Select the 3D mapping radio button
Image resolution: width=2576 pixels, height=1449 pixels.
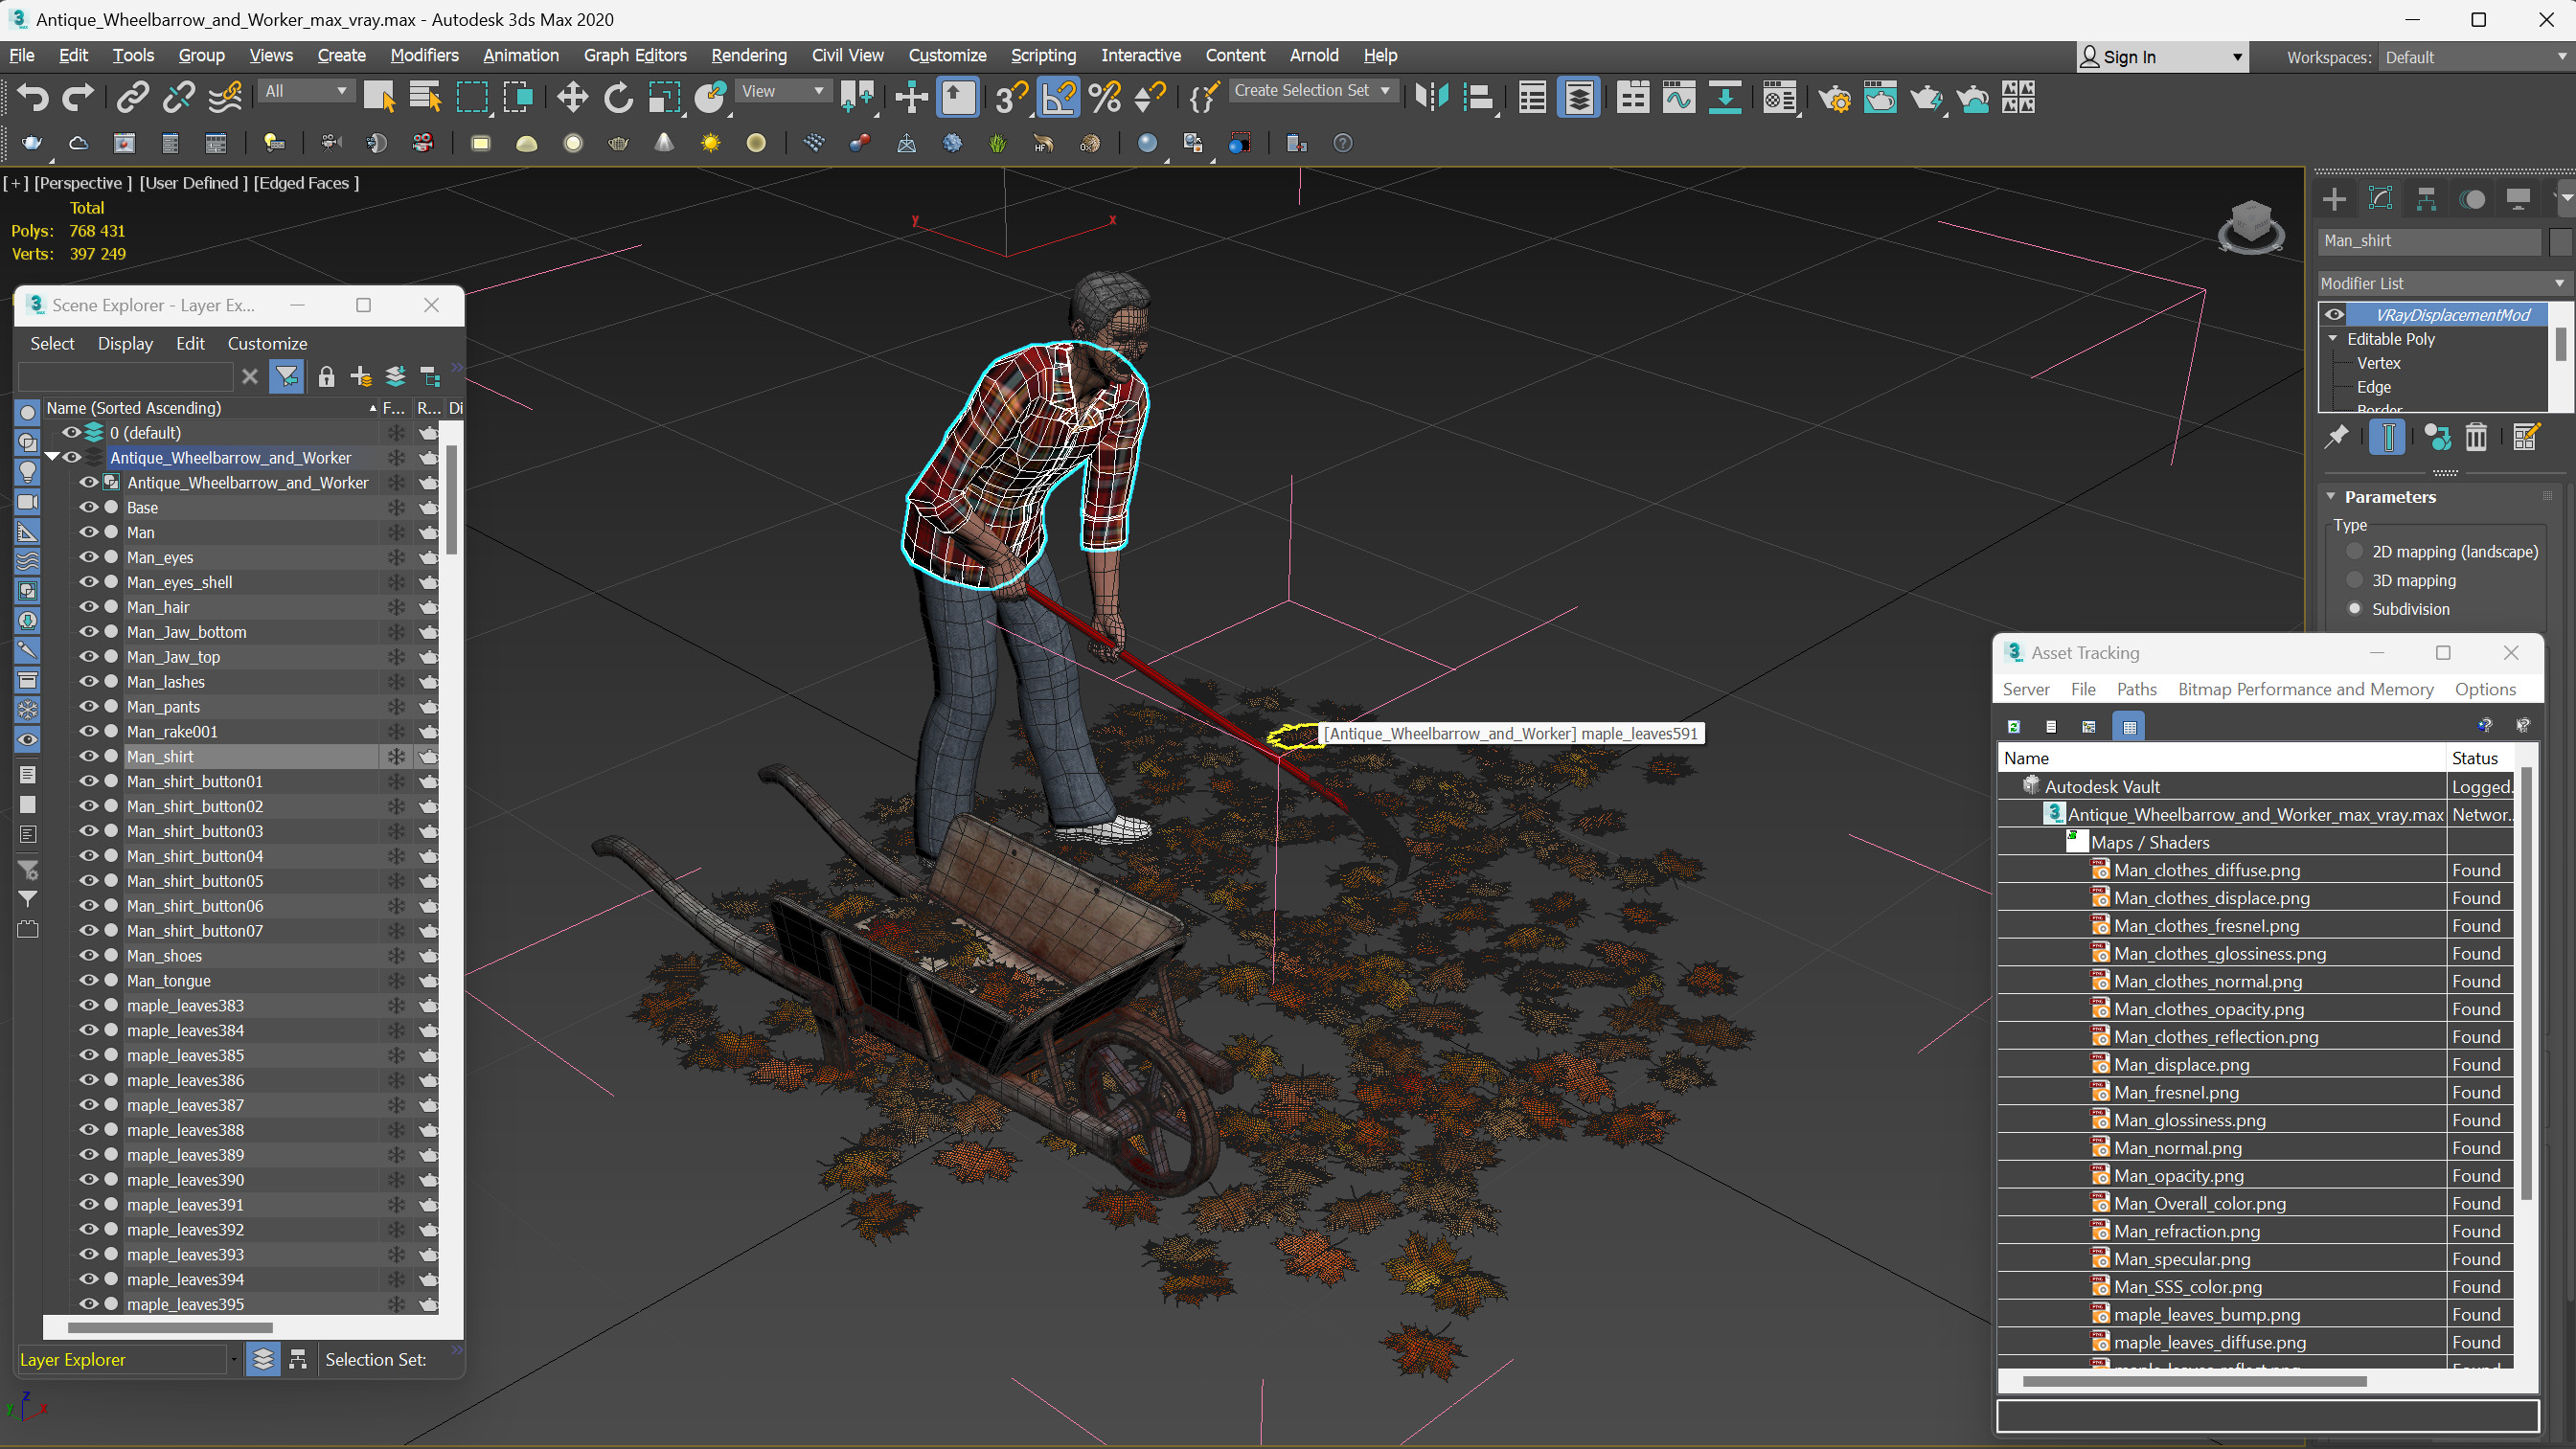point(2354,580)
